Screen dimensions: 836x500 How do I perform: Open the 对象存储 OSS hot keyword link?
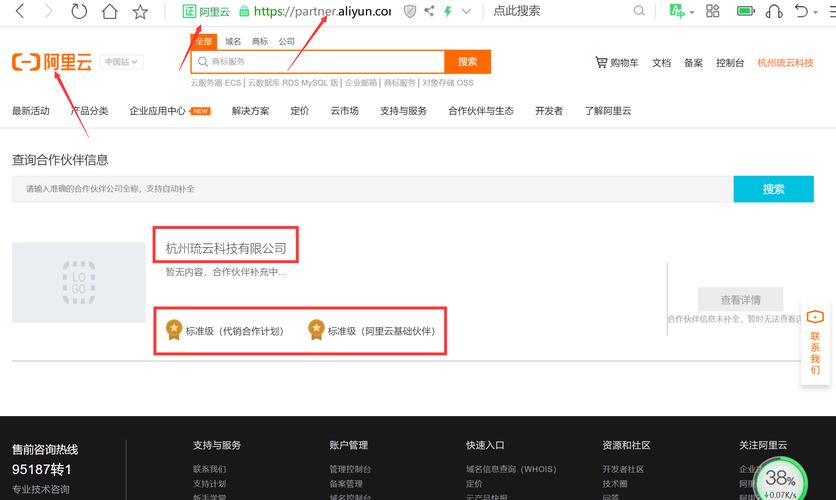coord(448,83)
